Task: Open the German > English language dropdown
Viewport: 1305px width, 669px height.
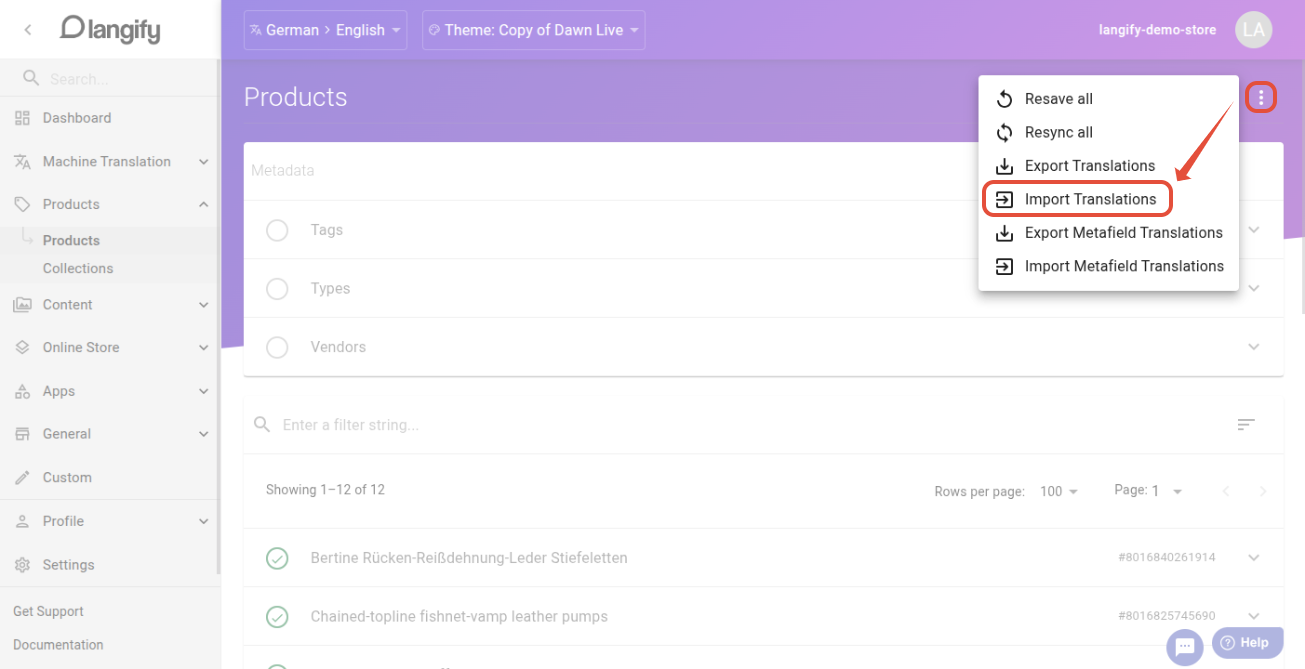Action: (325, 30)
